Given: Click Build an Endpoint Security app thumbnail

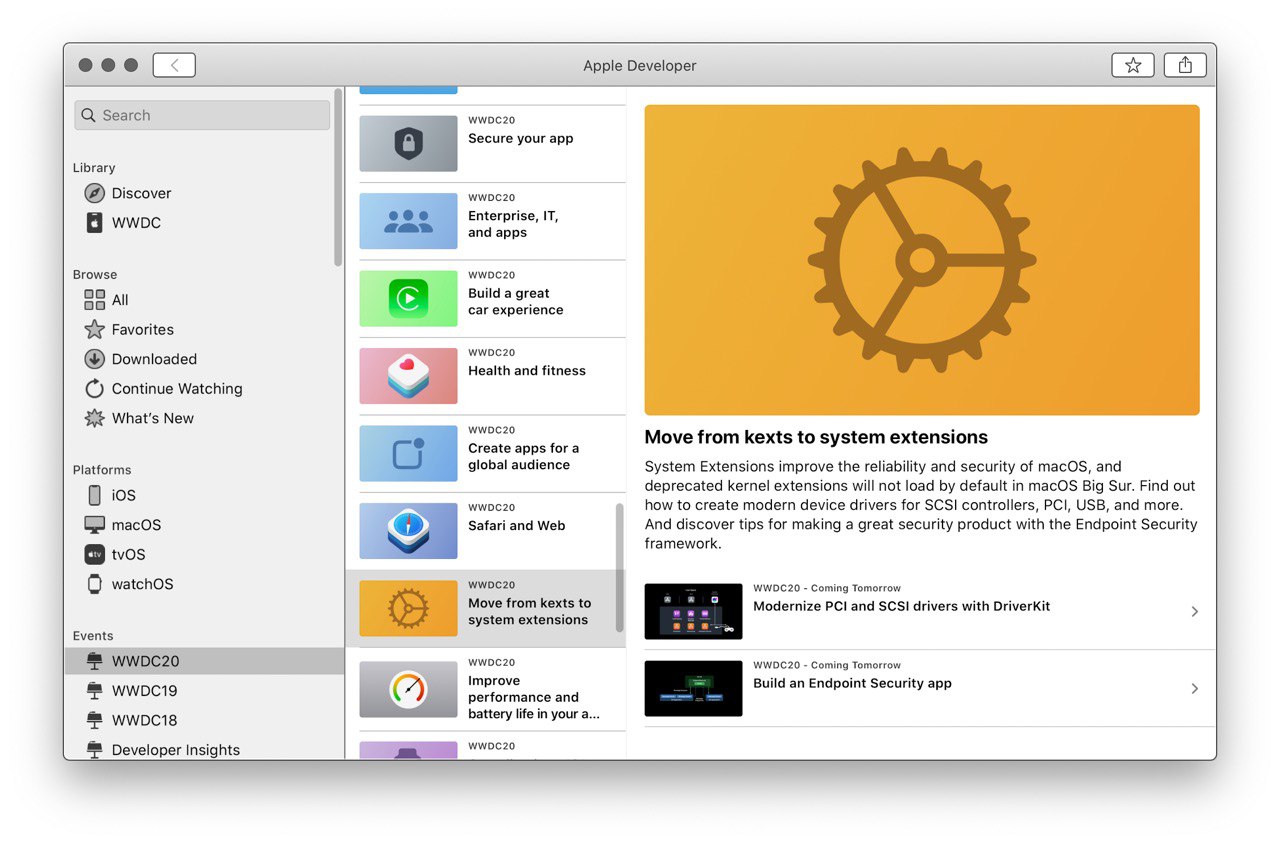Looking at the screenshot, I should (x=693, y=688).
